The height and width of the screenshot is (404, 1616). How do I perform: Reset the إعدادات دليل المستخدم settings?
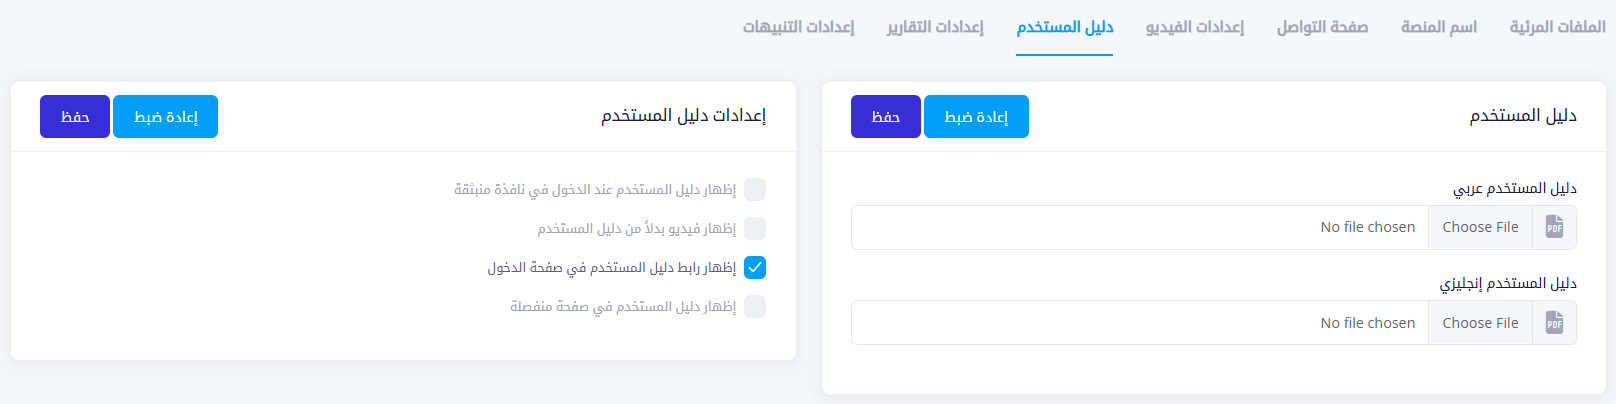coord(165,117)
